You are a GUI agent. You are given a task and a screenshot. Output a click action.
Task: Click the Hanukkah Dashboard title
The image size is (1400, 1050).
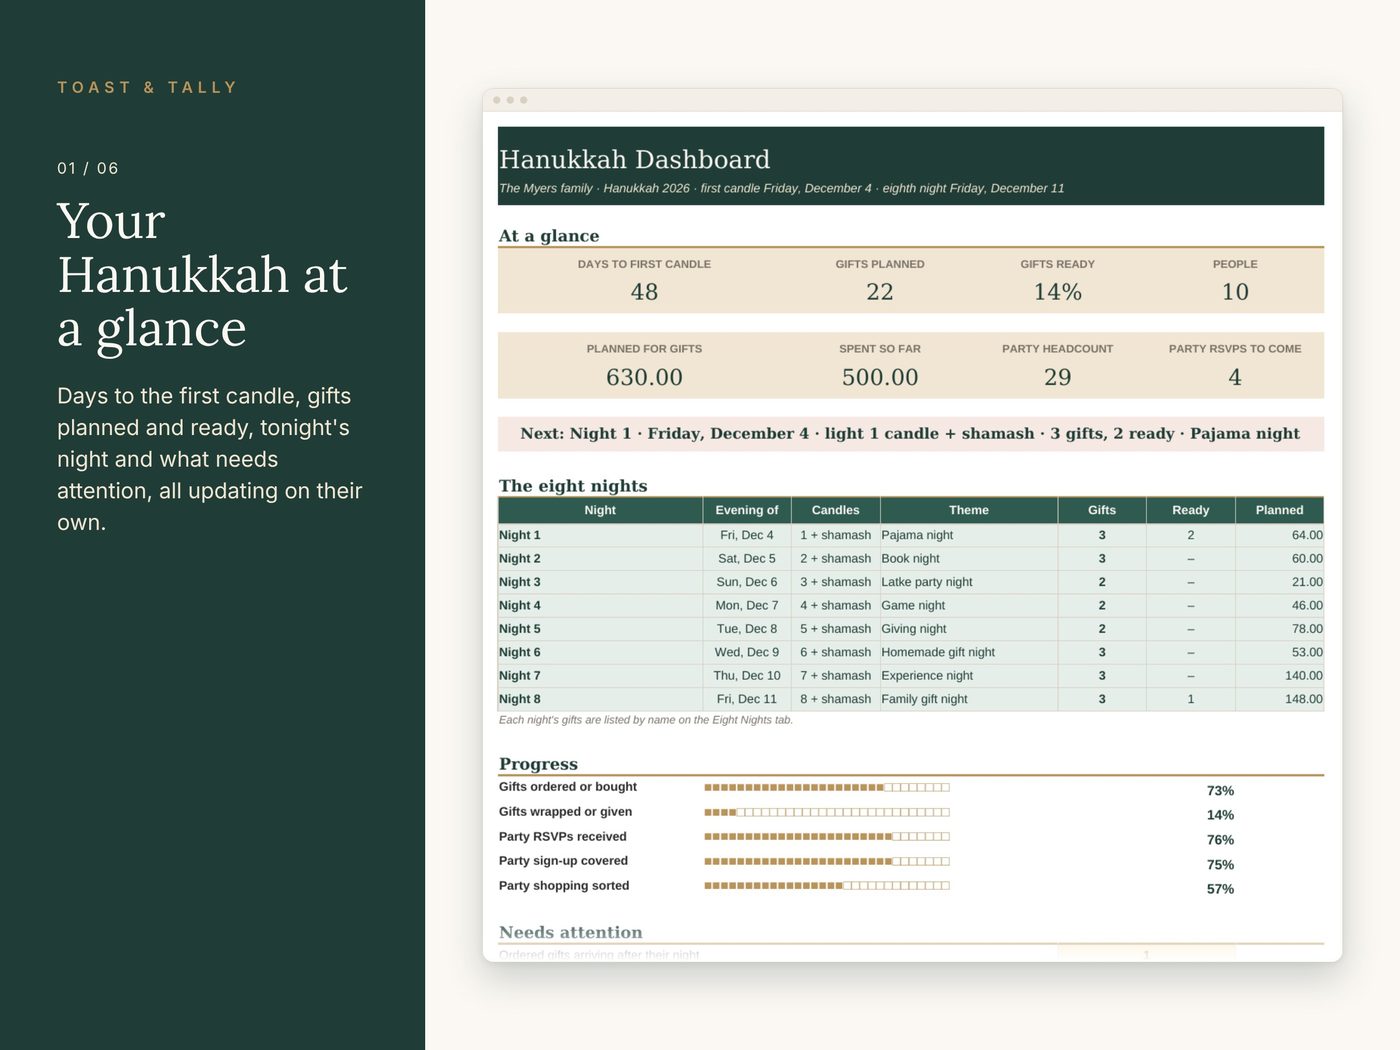pyautogui.click(x=634, y=159)
